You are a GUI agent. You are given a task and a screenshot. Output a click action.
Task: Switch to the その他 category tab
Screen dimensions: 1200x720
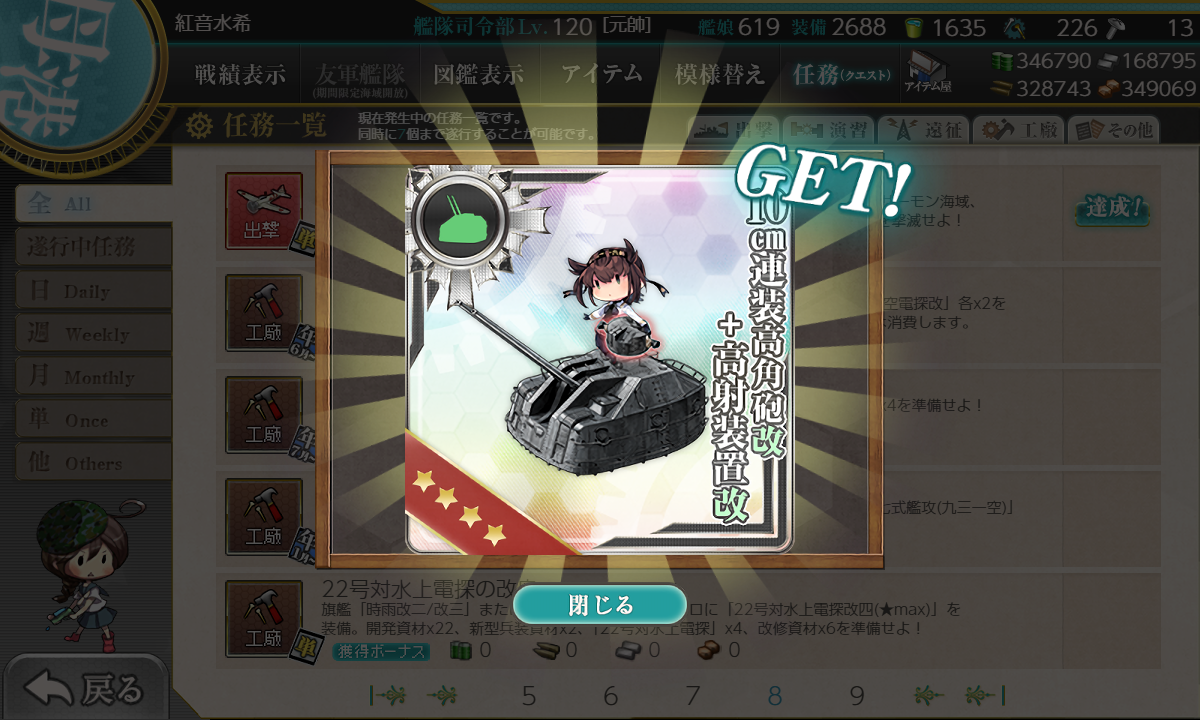[x=1113, y=129]
